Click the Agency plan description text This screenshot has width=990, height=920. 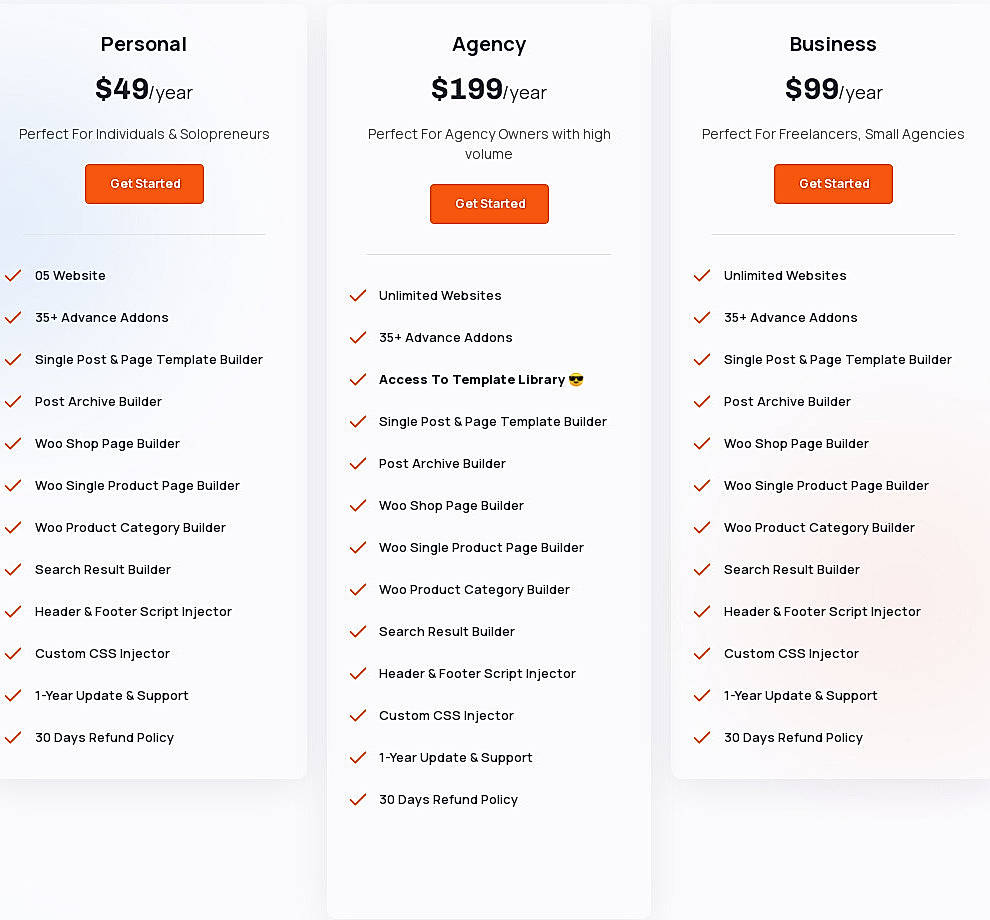pos(489,143)
